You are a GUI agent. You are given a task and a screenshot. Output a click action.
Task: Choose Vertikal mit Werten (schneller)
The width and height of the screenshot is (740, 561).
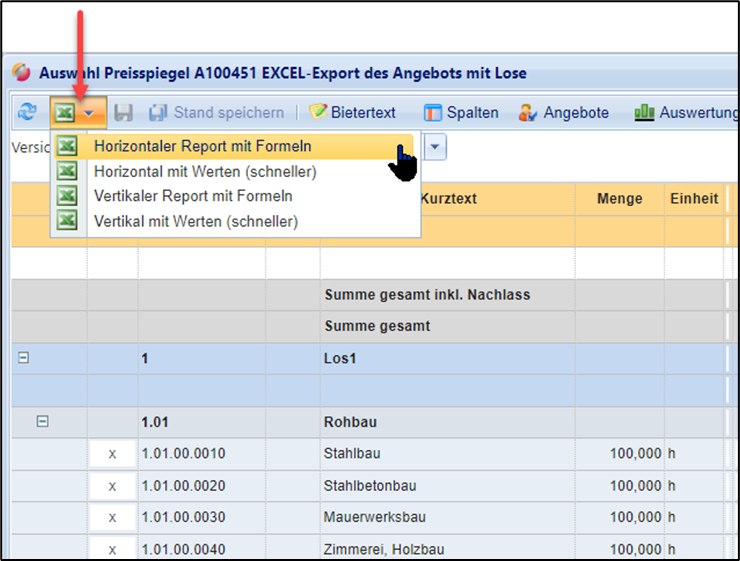coord(196,221)
